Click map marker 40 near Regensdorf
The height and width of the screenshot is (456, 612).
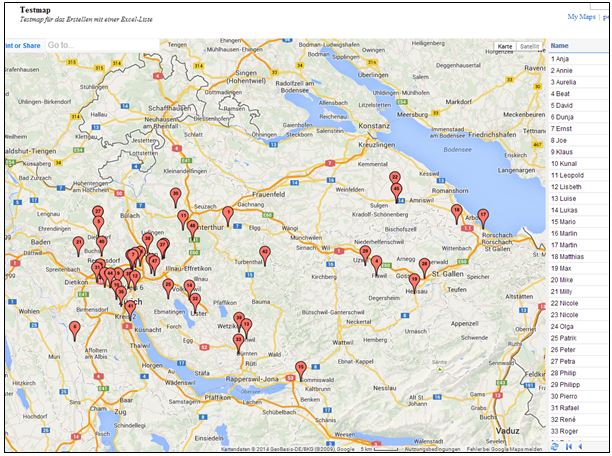coord(101,245)
